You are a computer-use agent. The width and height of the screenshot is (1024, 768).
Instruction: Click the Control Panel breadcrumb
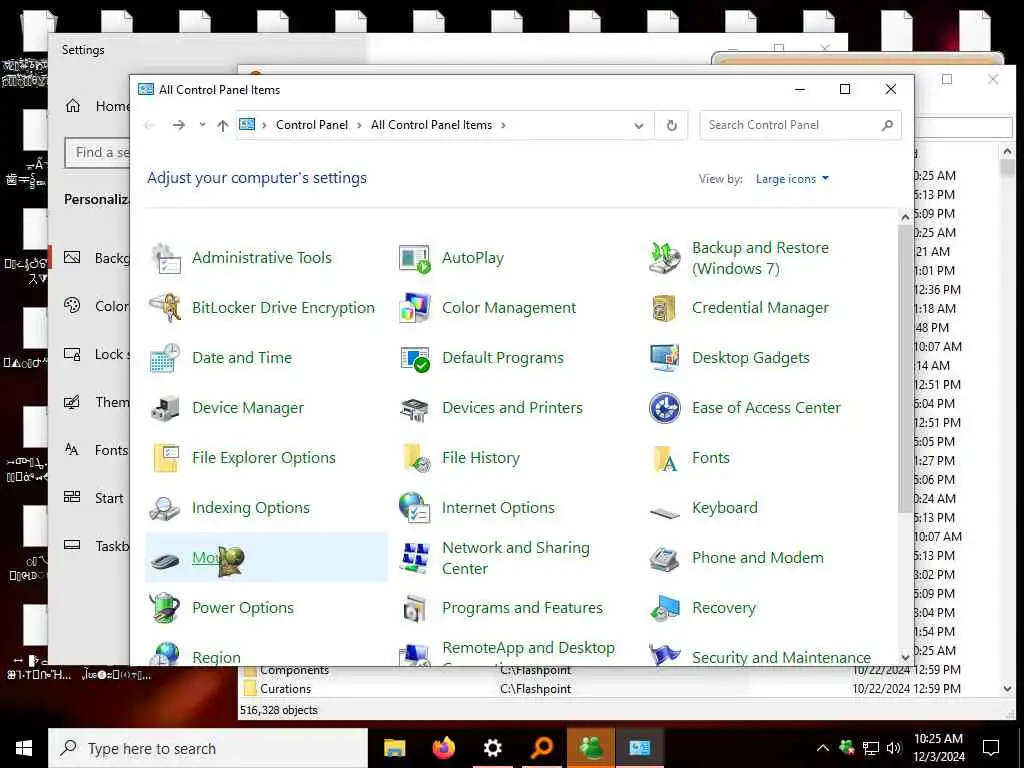(312, 125)
